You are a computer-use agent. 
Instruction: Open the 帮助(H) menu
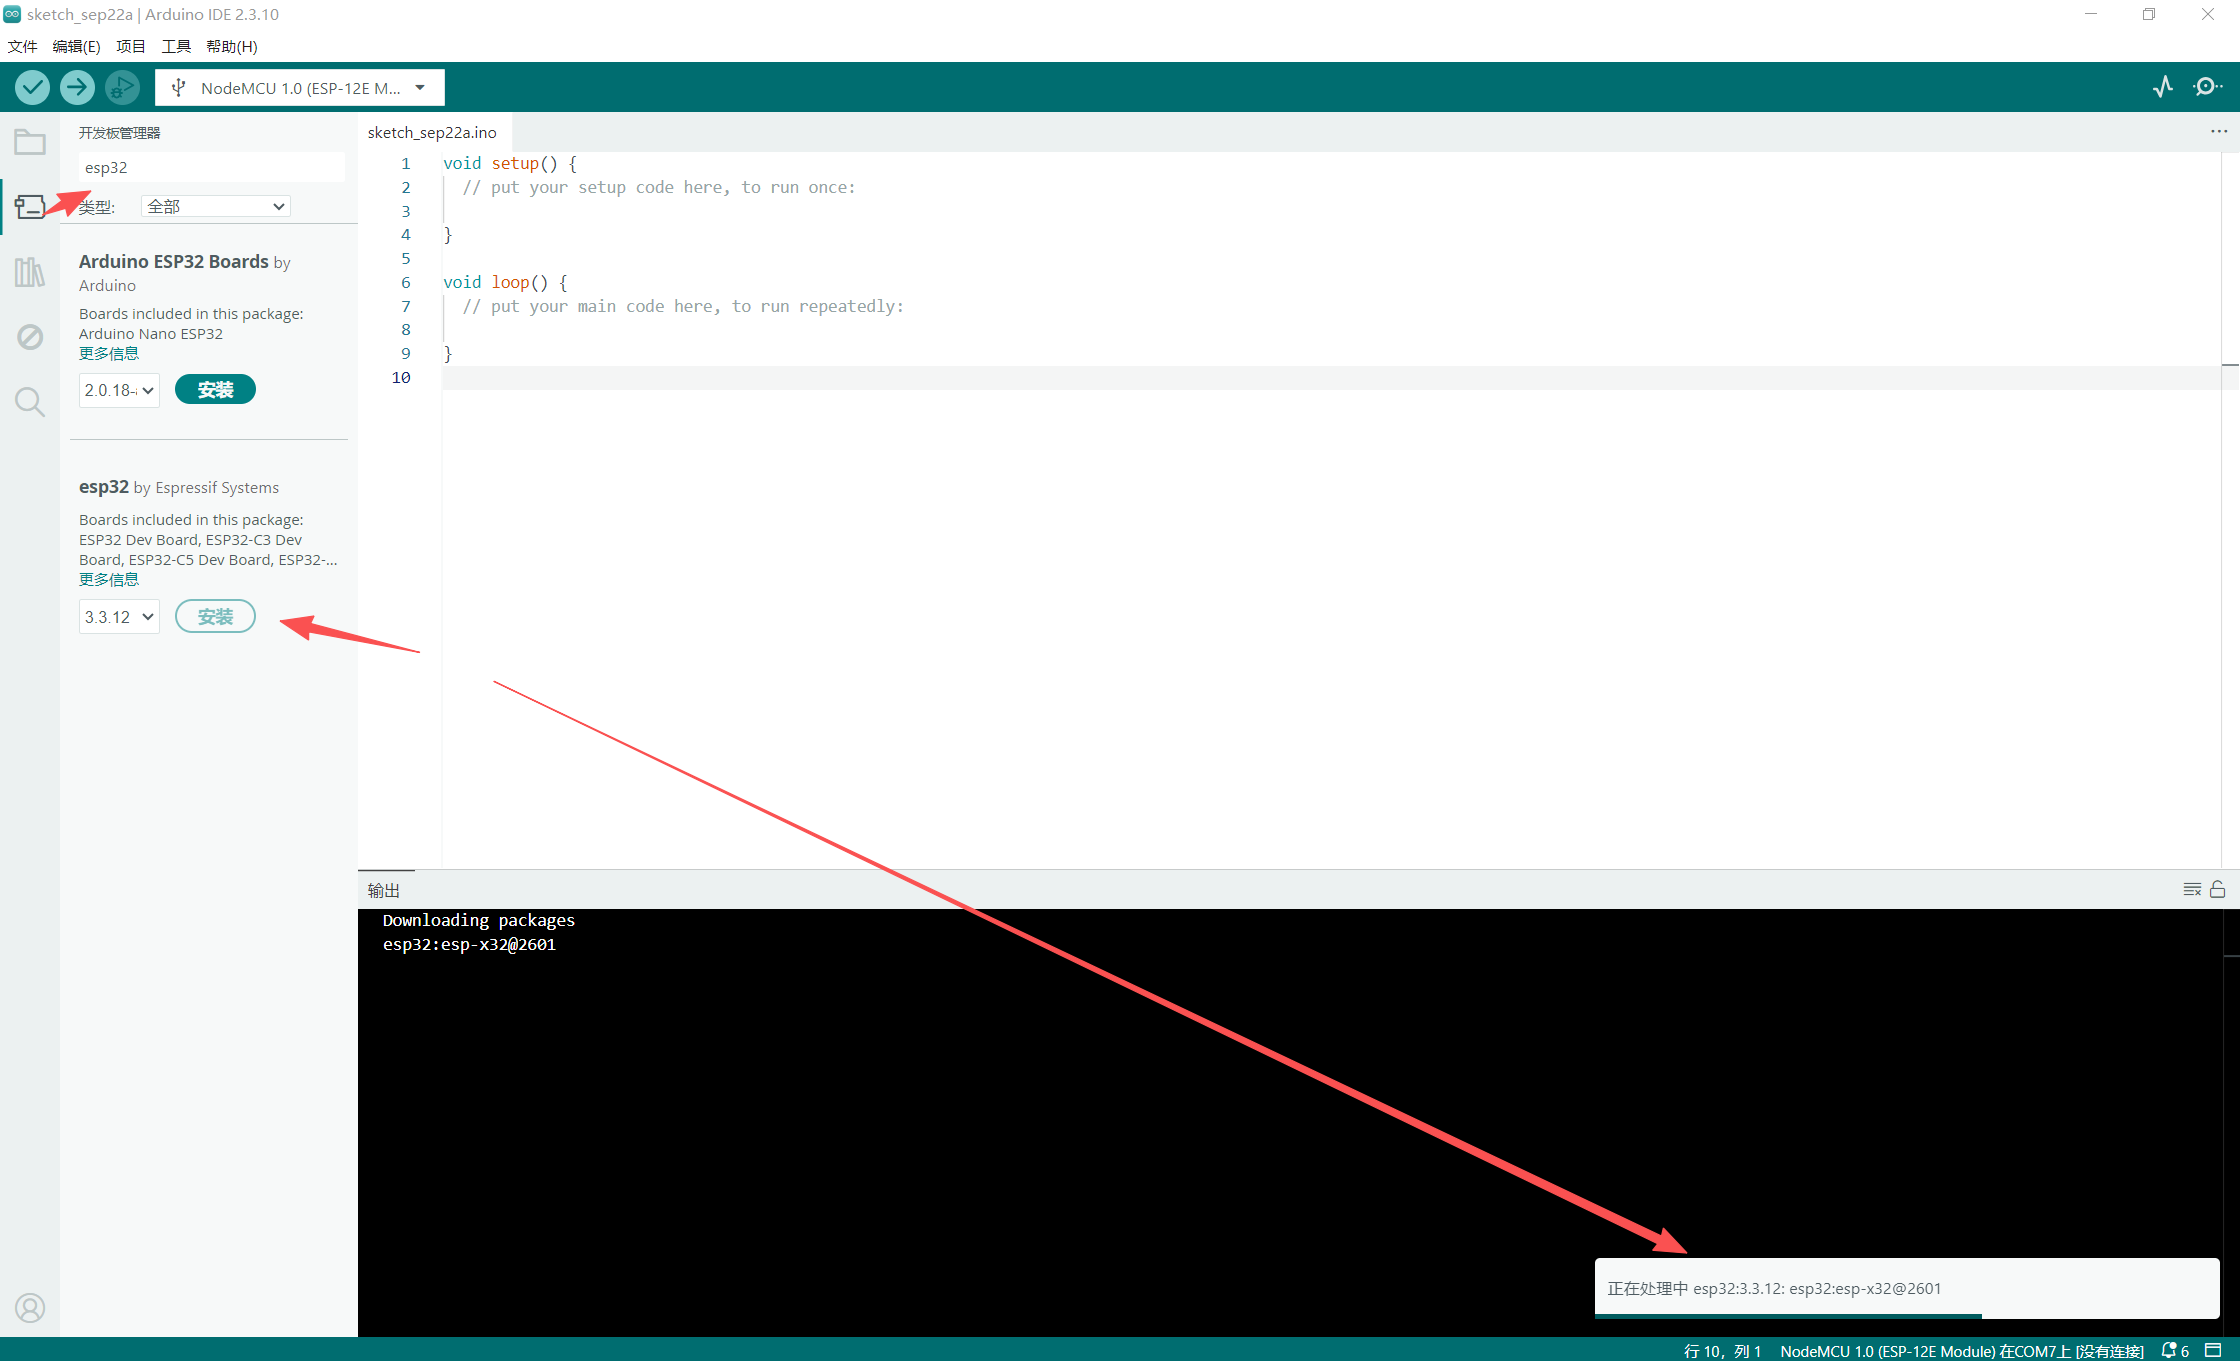[x=232, y=46]
